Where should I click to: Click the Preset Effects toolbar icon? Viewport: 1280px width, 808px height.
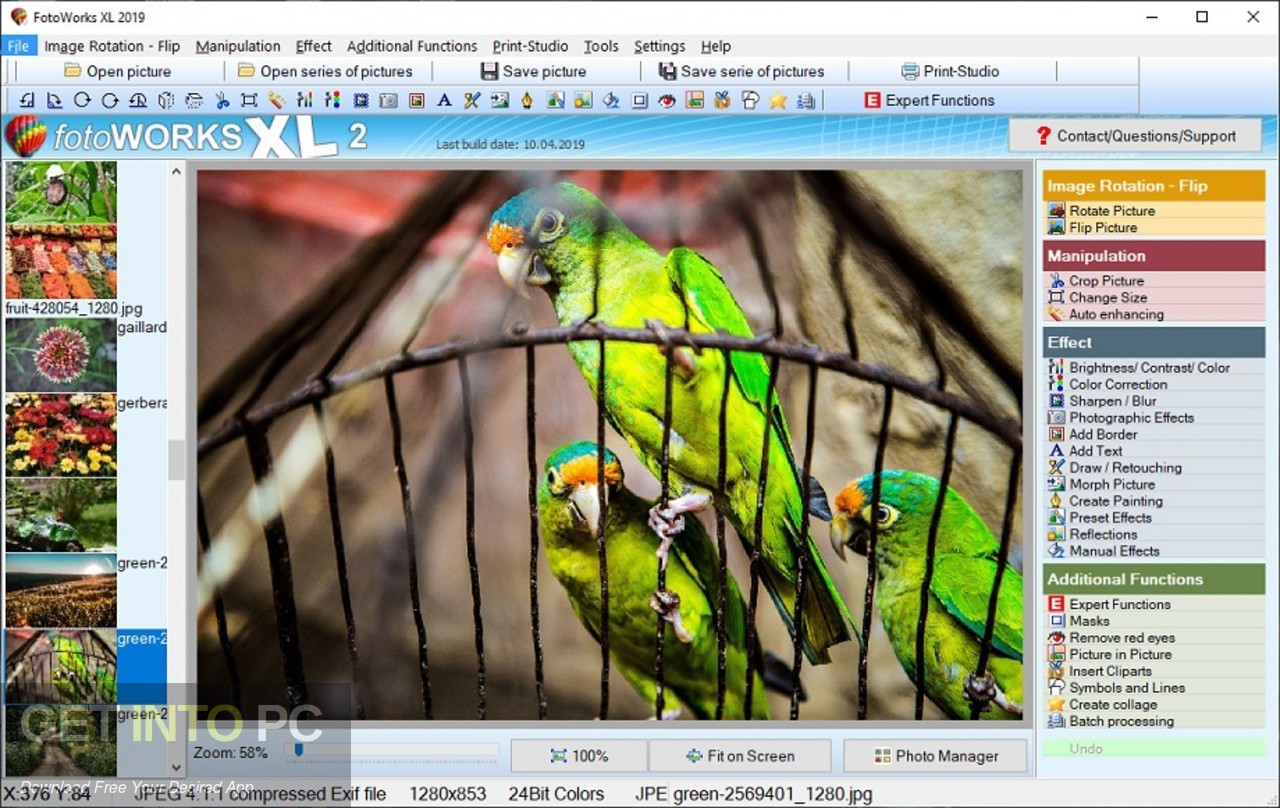point(556,100)
